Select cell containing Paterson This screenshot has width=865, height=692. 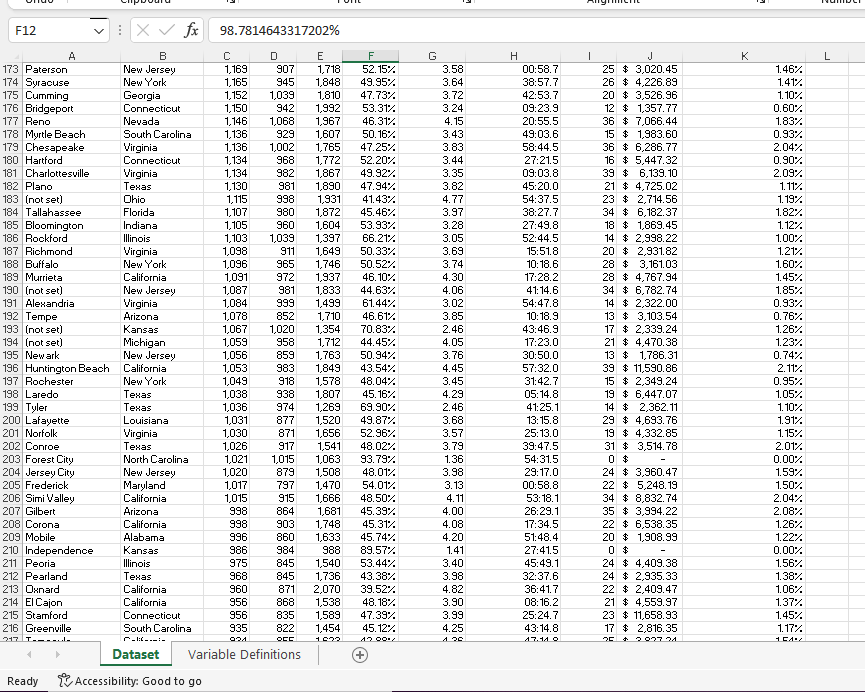[71, 70]
